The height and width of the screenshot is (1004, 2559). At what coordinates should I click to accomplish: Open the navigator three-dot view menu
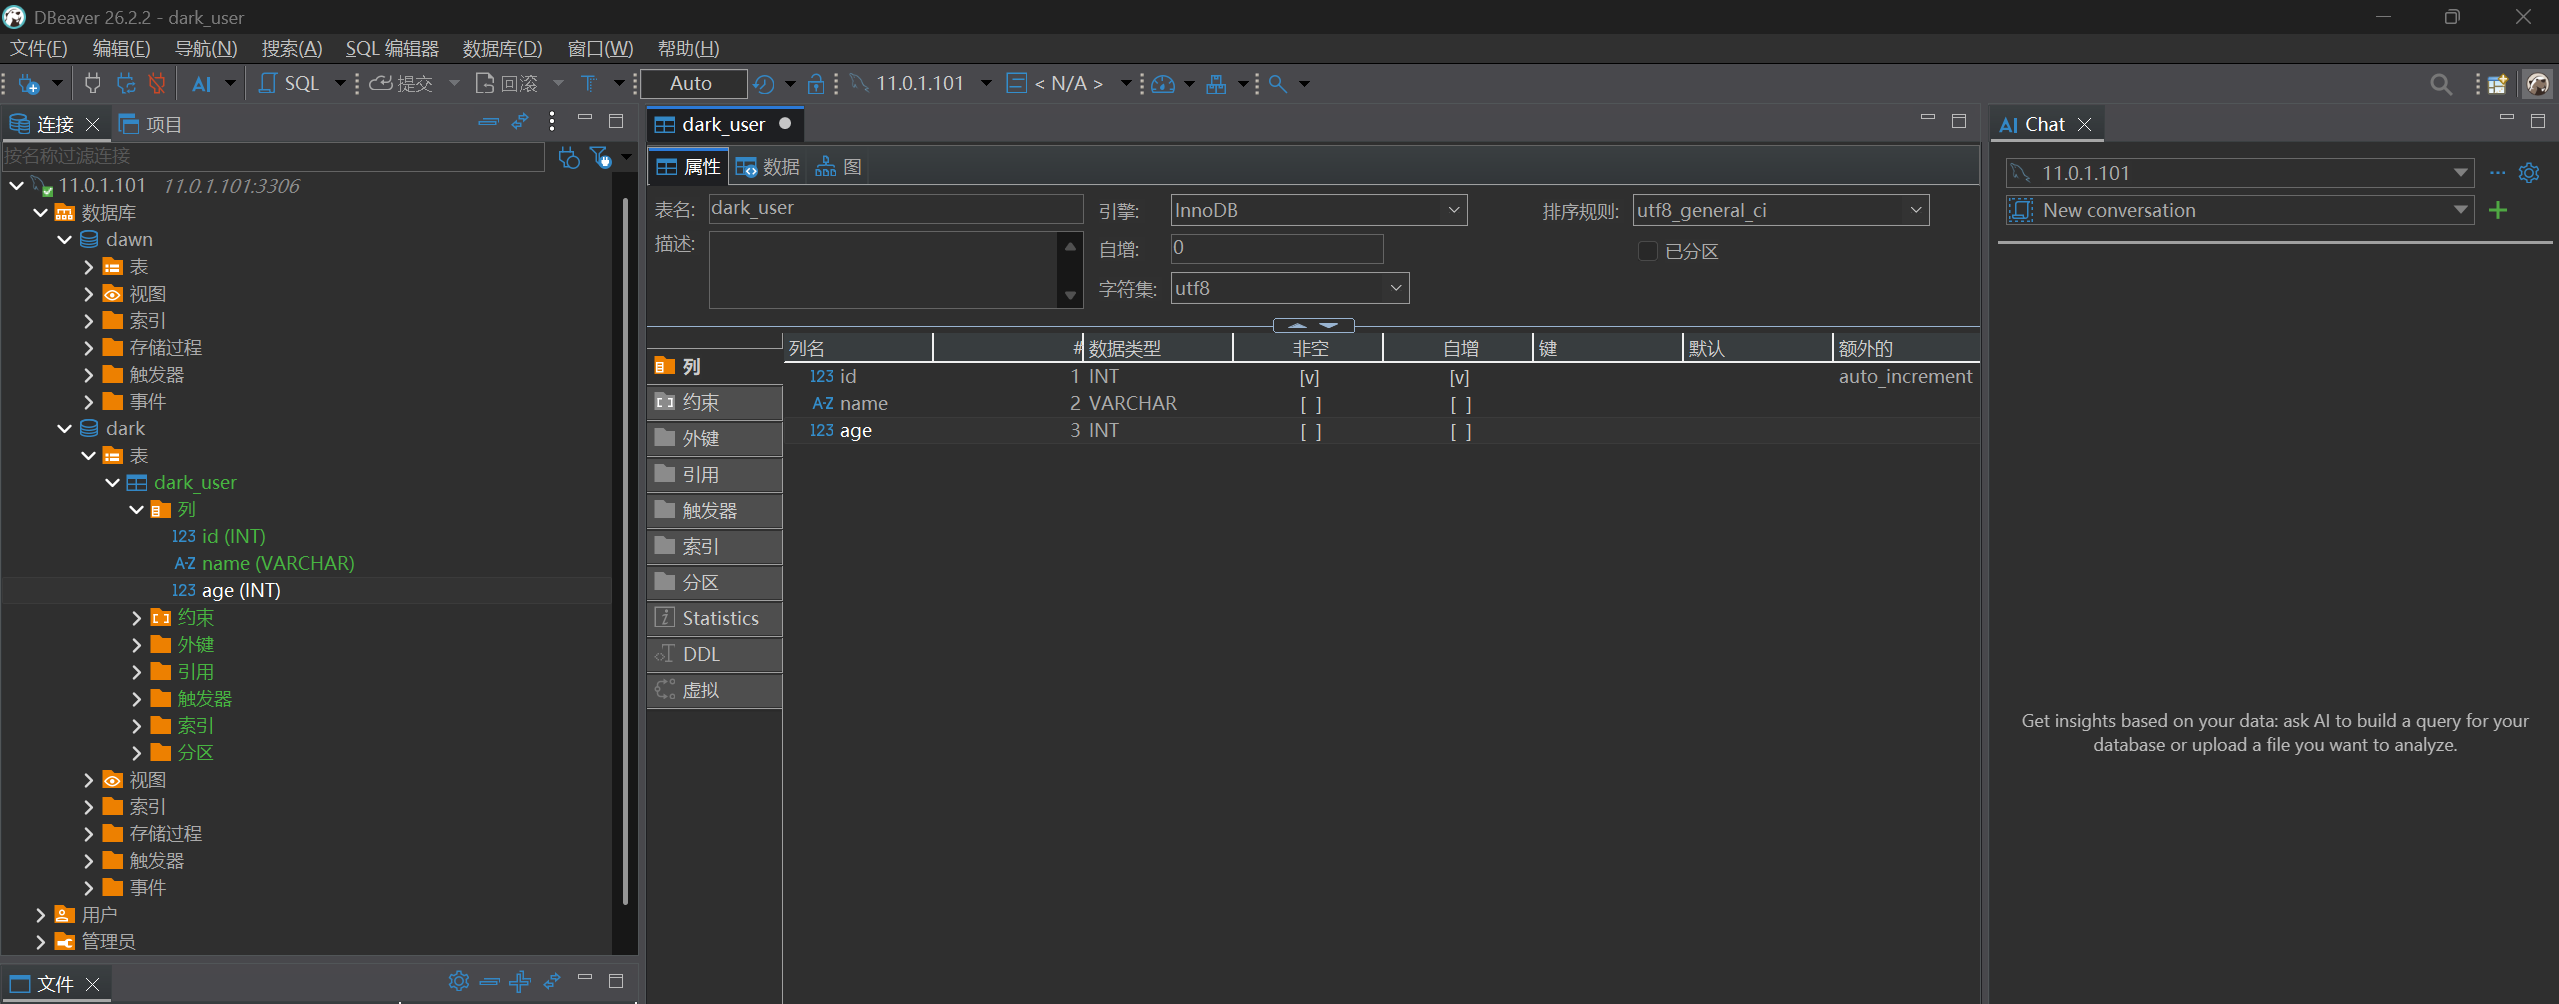click(x=552, y=122)
